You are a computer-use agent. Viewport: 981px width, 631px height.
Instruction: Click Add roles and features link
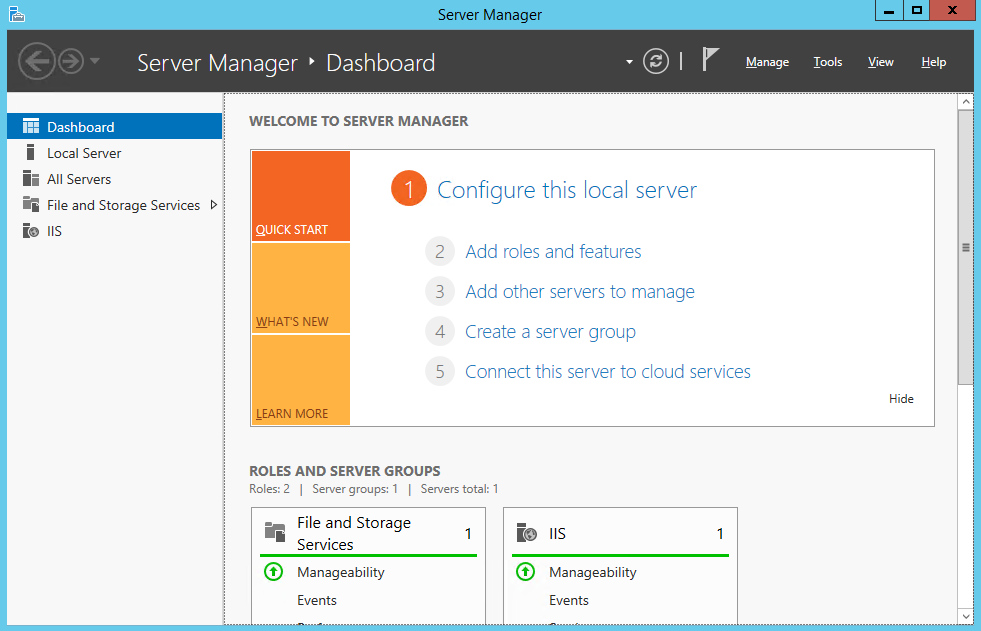pos(553,252)
